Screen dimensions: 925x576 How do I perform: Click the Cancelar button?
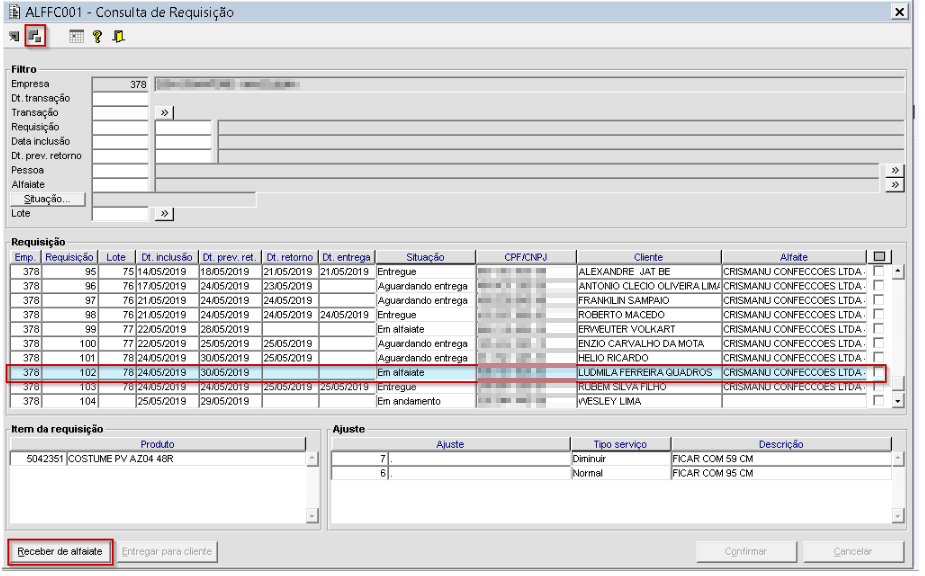[853, 551]
